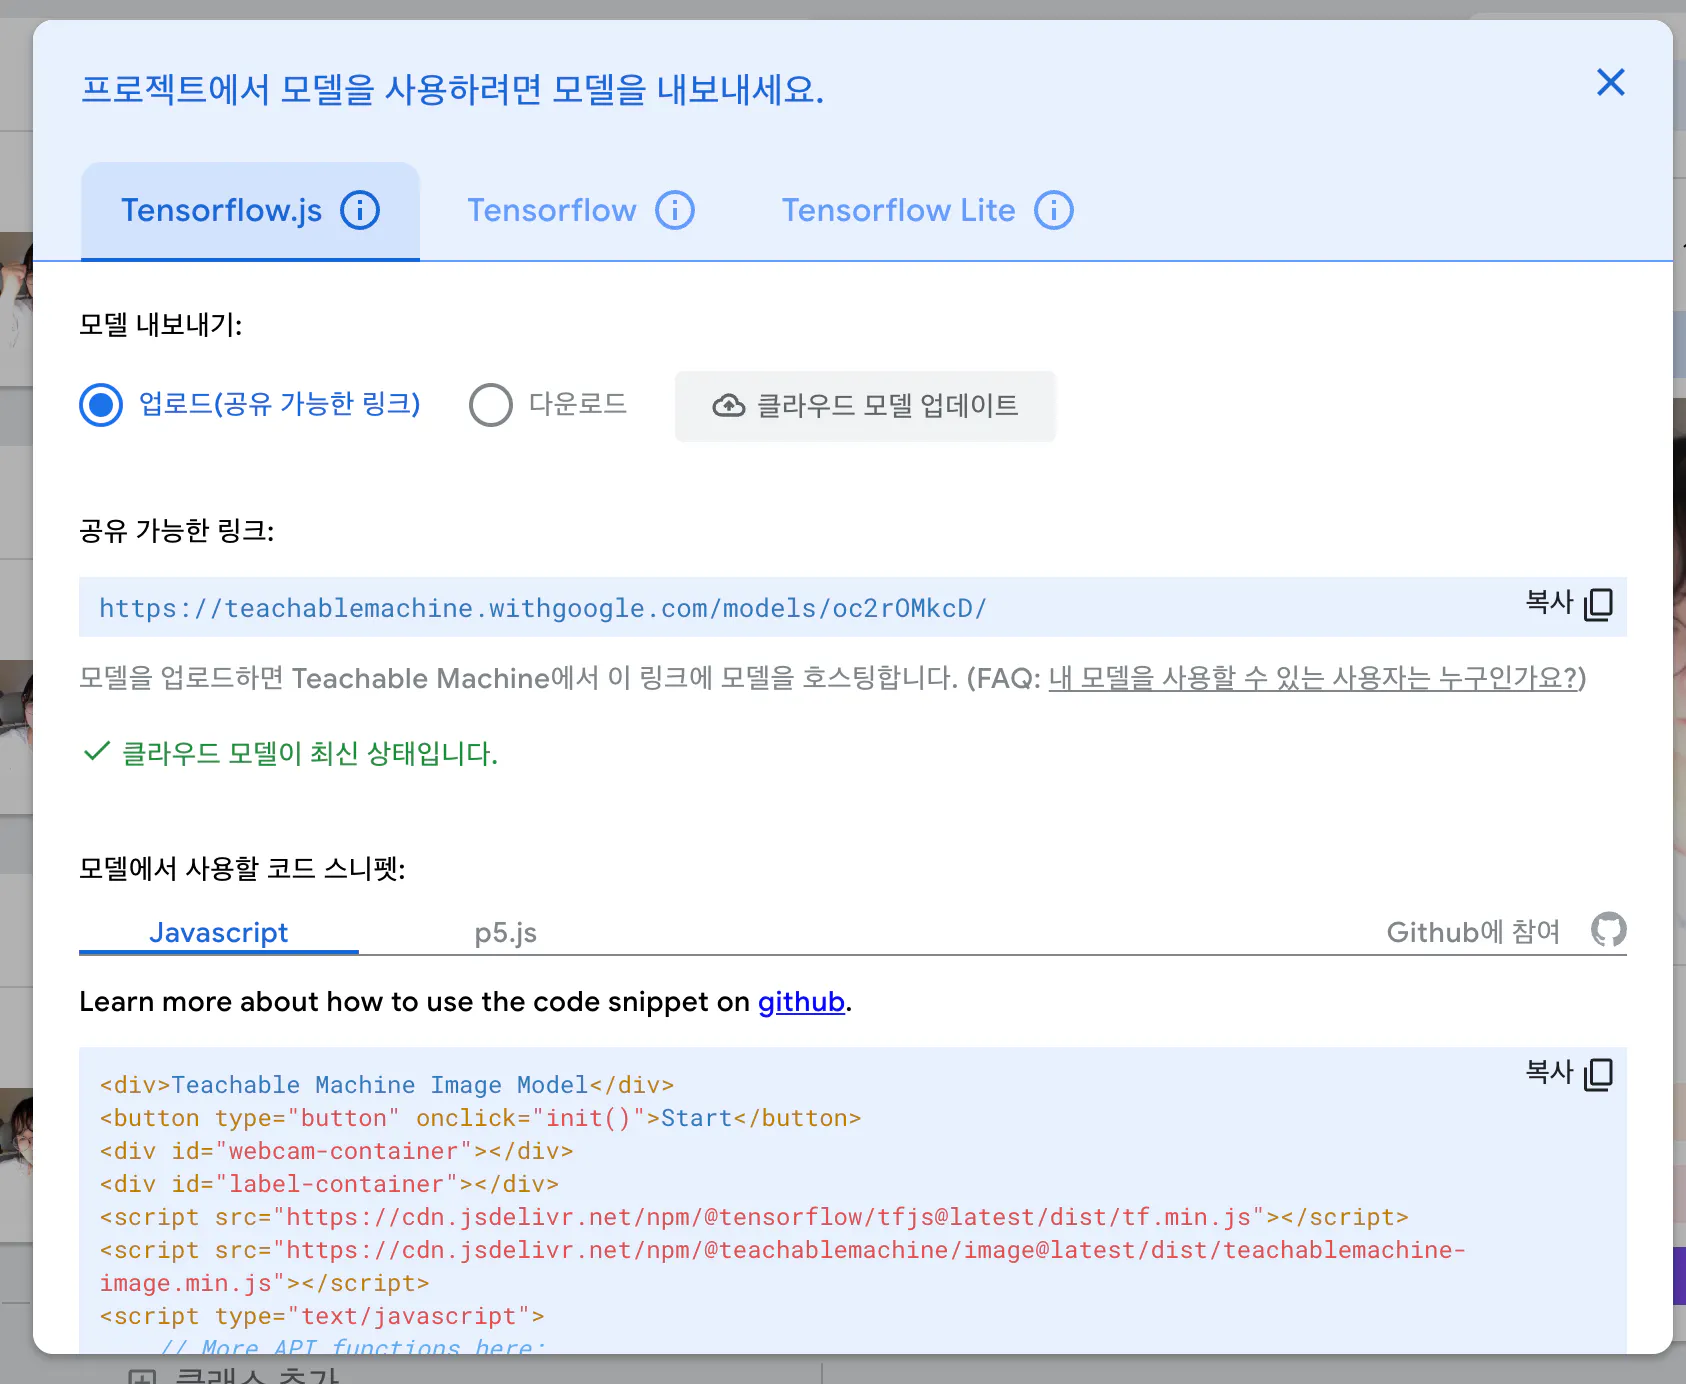The width and height of the screenshot is (1686, 1384).
Task: Close the export model dialog
Action: pyautogui.click(x=1610, y=82)
